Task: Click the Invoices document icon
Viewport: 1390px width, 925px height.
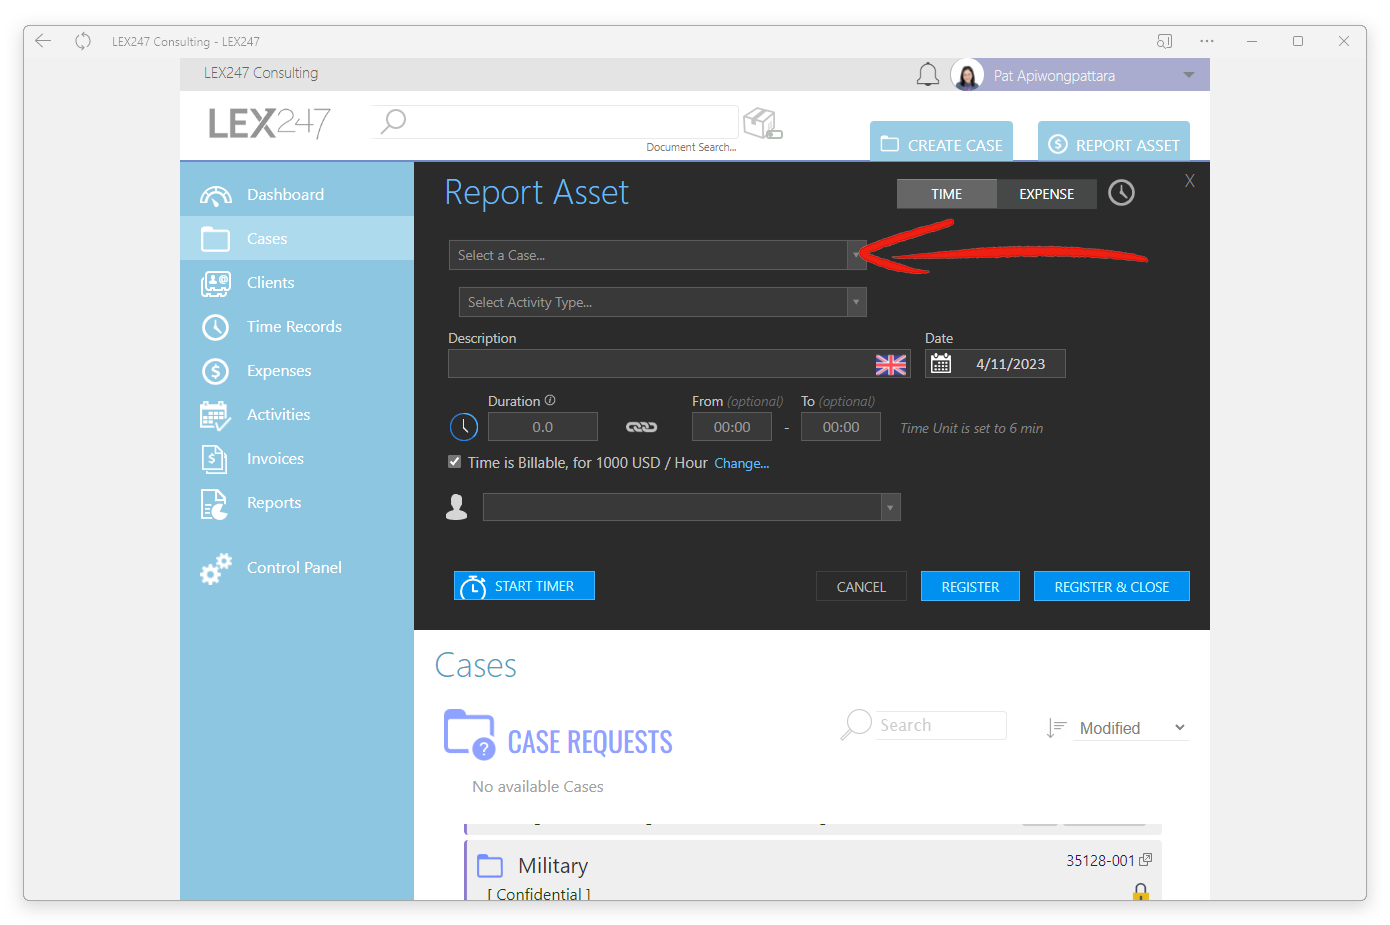Action: tap(215, 459)
